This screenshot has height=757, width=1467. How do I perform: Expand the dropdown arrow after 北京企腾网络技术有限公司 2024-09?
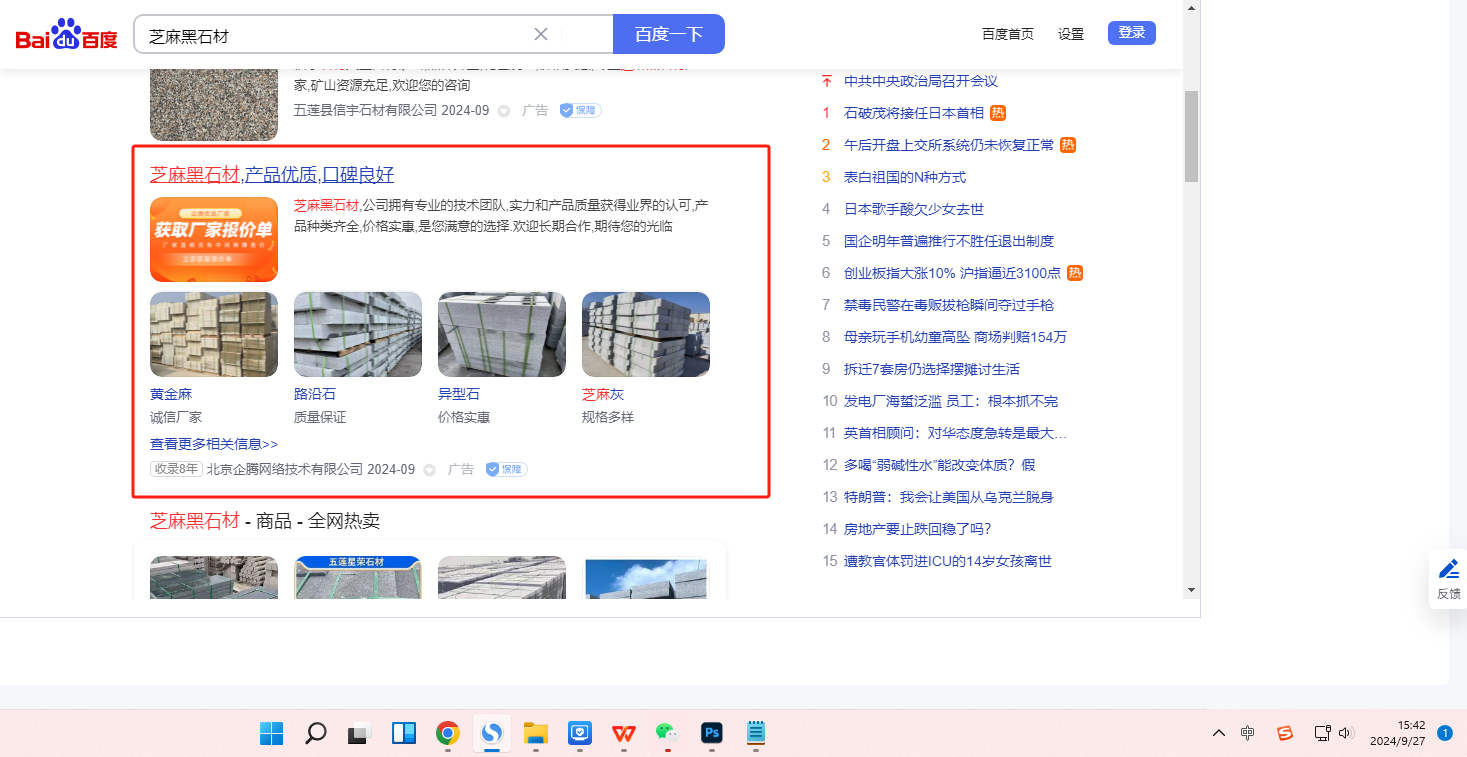tap(430, 470)
